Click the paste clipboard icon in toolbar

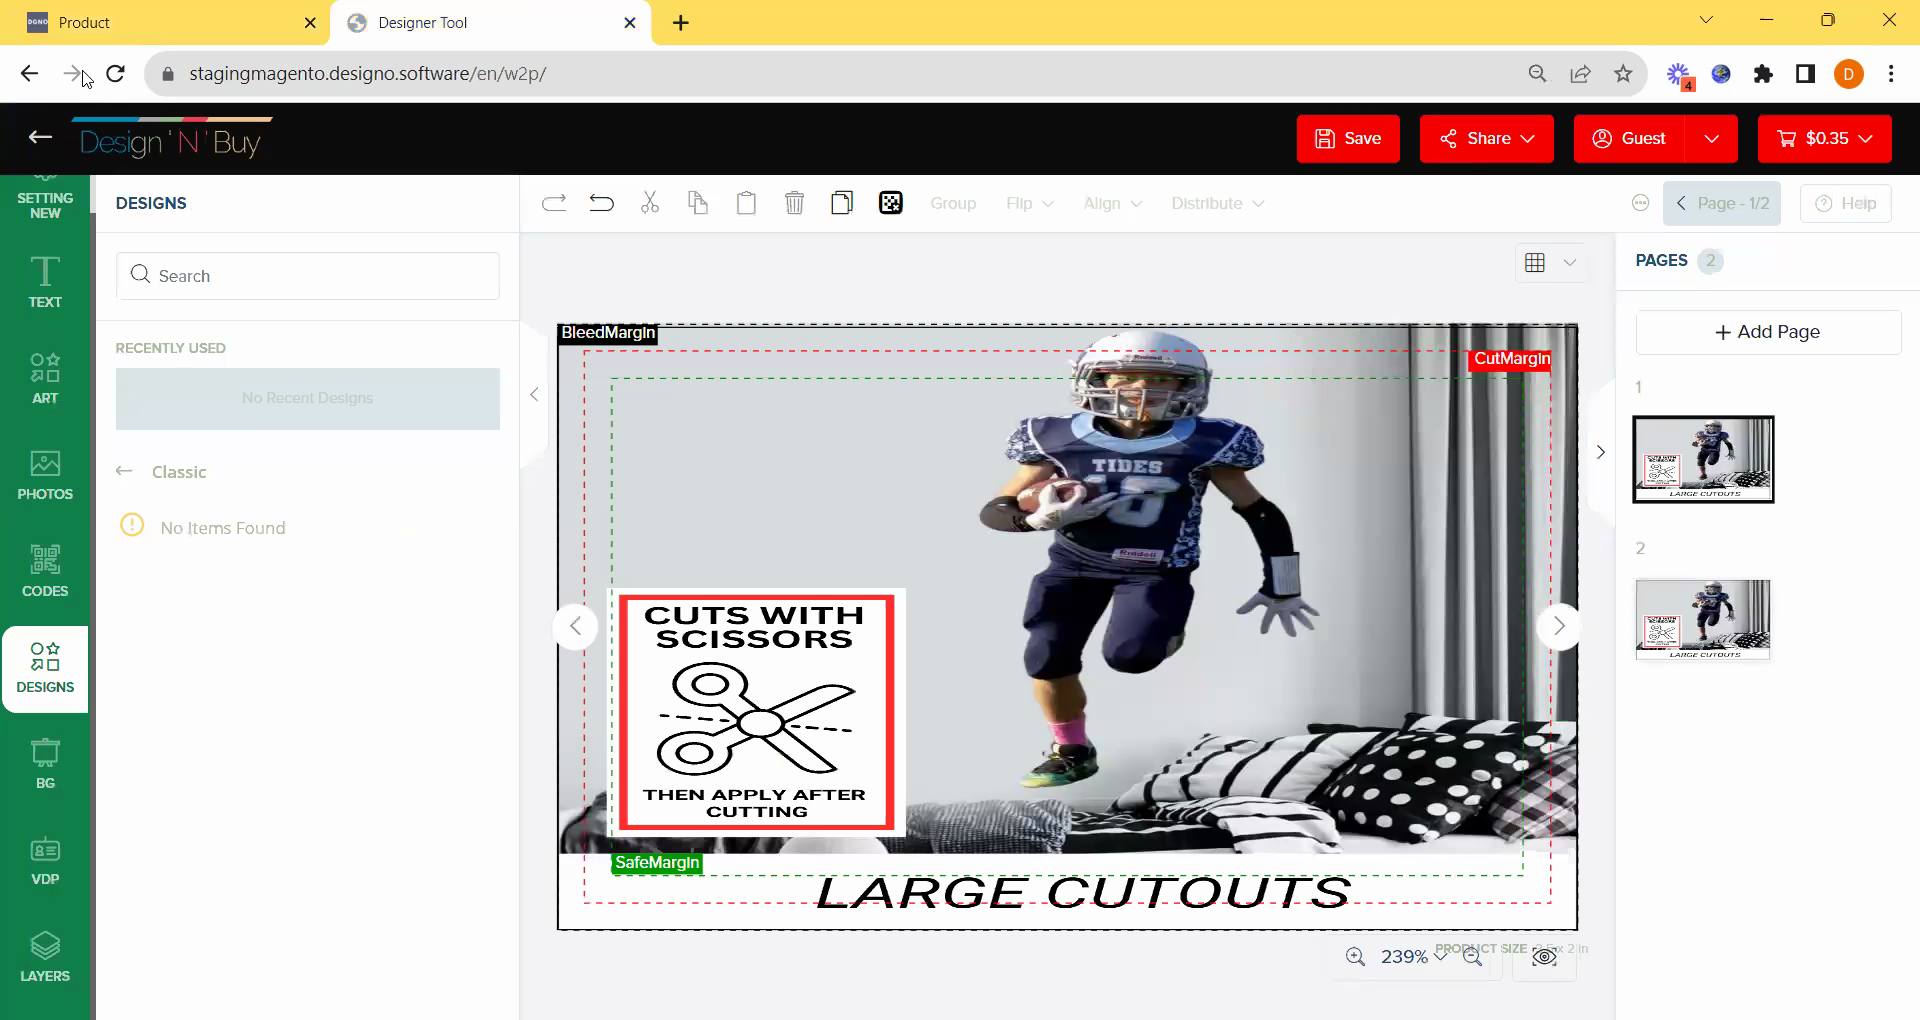(746, 204)
